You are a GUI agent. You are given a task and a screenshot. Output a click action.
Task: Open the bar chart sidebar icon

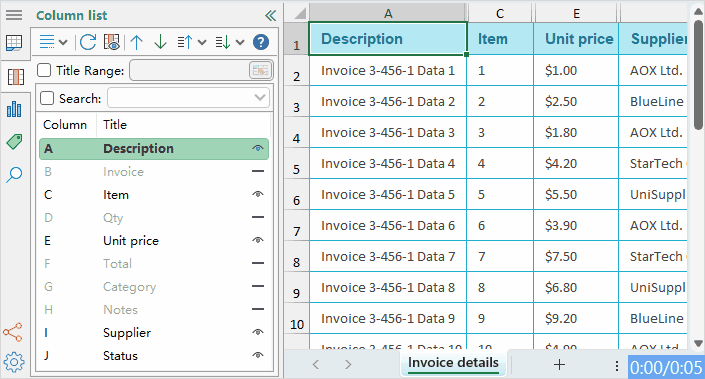coord(14,109)
